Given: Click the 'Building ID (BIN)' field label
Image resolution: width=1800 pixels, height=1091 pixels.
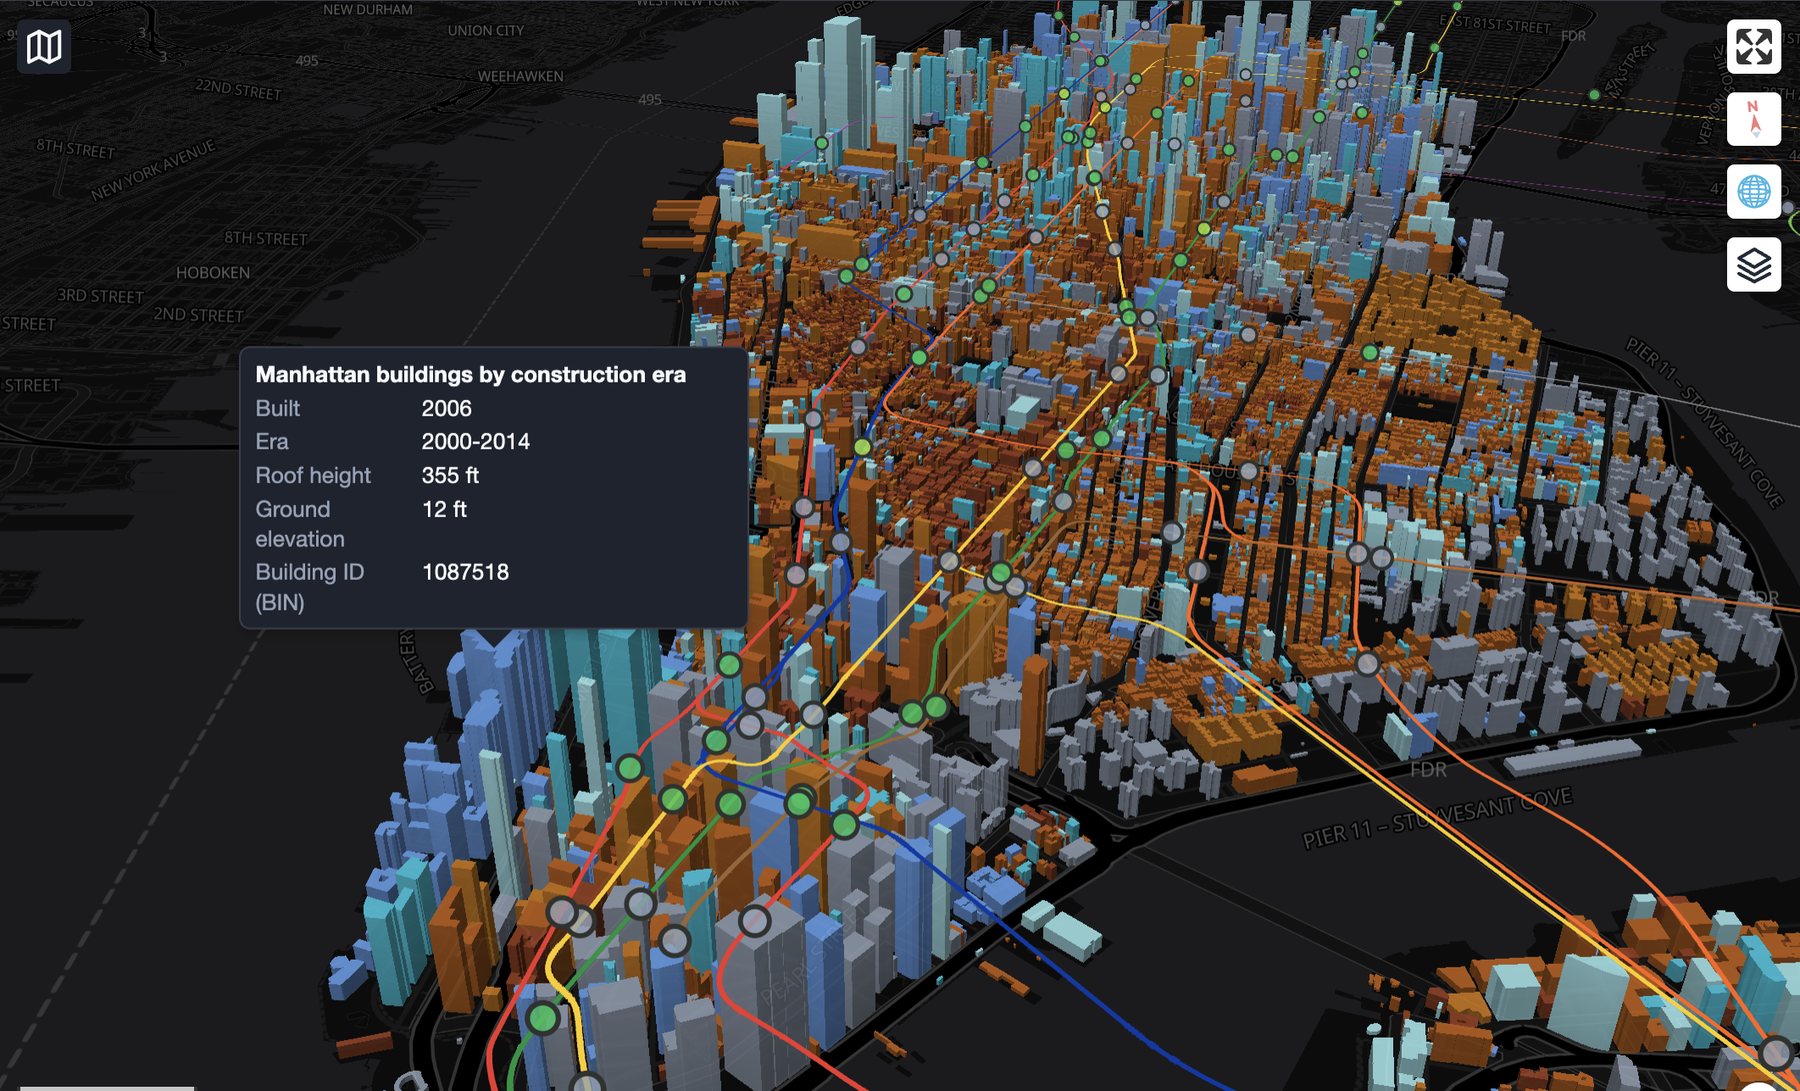Looking at the screenshot, I should (x=309, y=587).
